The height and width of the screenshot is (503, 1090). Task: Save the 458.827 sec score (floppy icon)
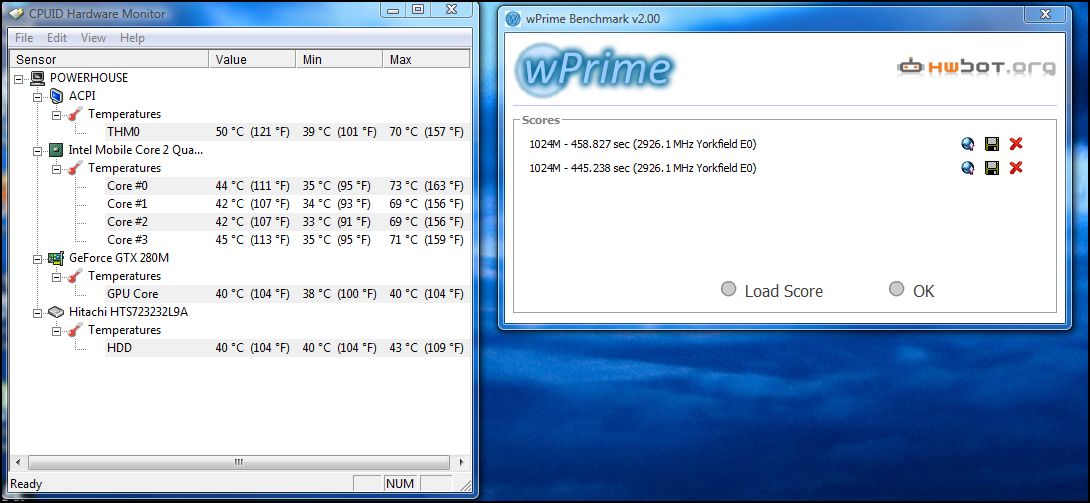(992, 145)
